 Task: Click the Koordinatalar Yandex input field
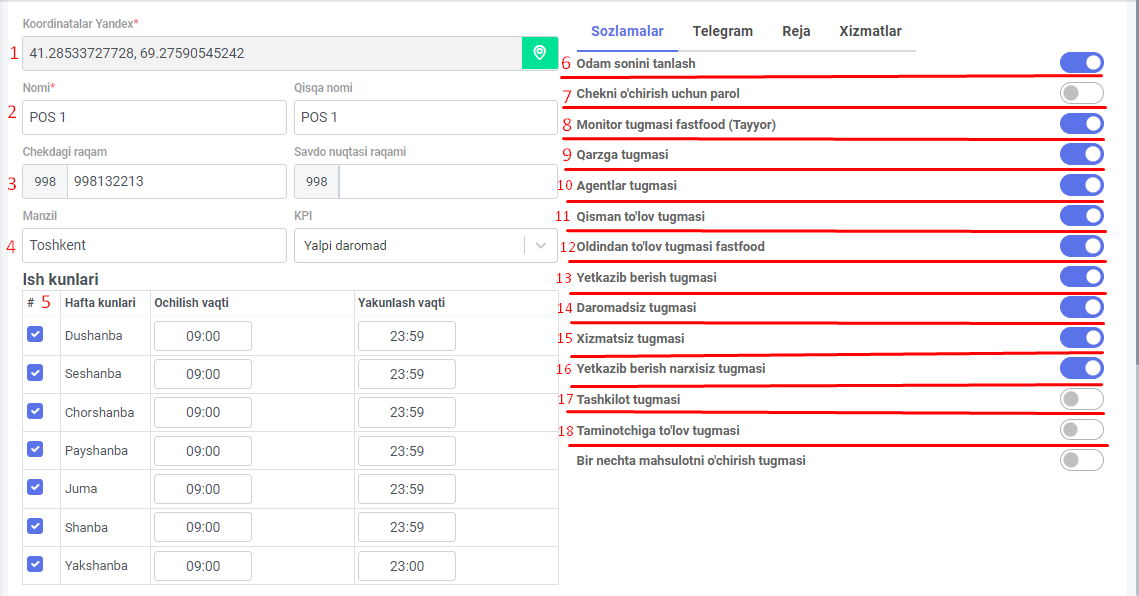[x=272, y=53]
